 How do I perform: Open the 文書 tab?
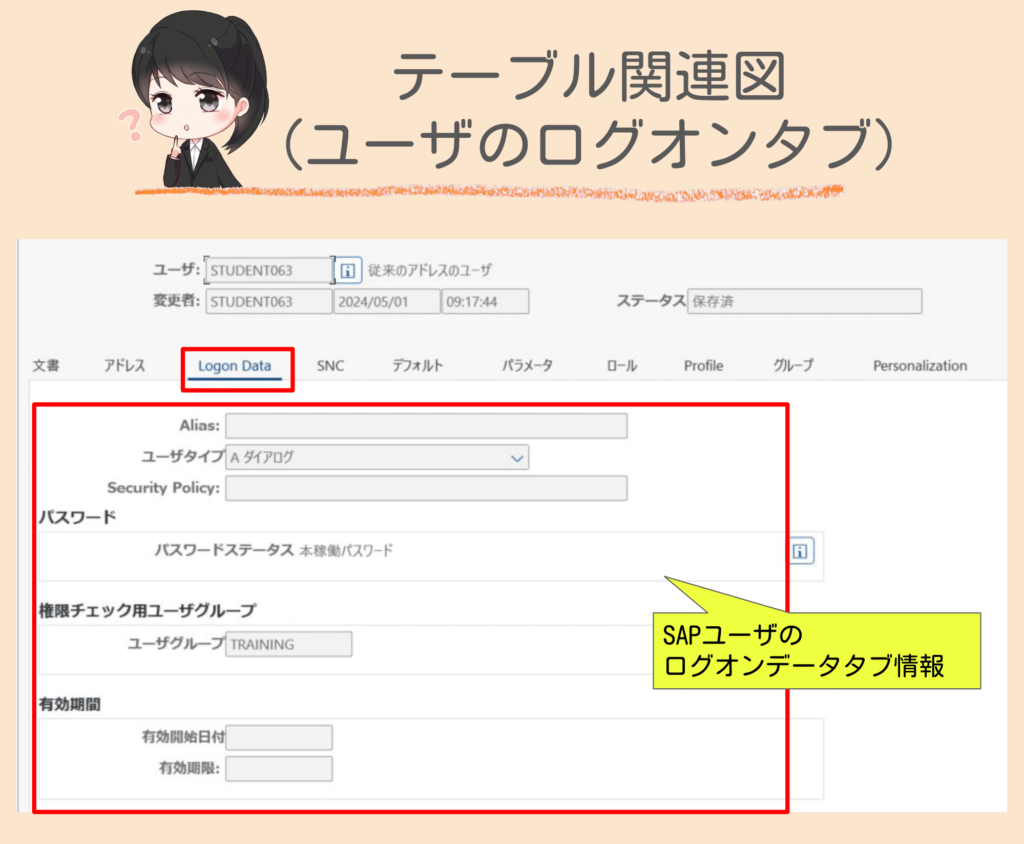(46, 366)
